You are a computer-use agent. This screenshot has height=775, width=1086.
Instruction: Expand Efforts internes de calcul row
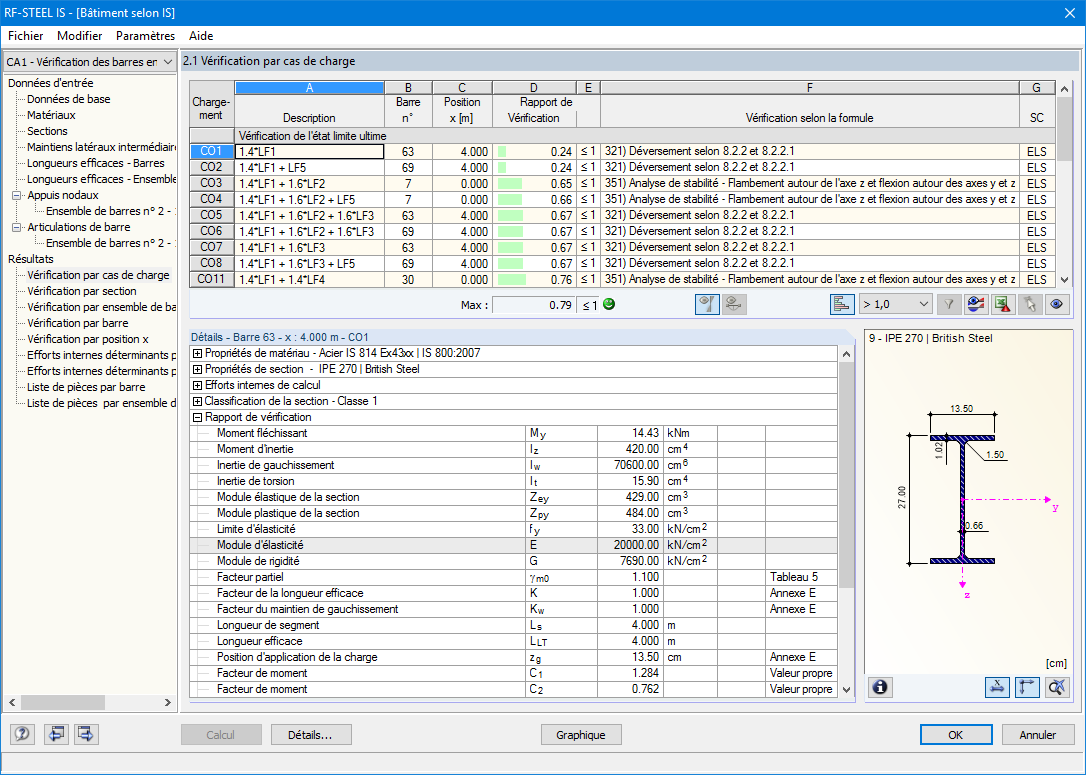point(197,385)
